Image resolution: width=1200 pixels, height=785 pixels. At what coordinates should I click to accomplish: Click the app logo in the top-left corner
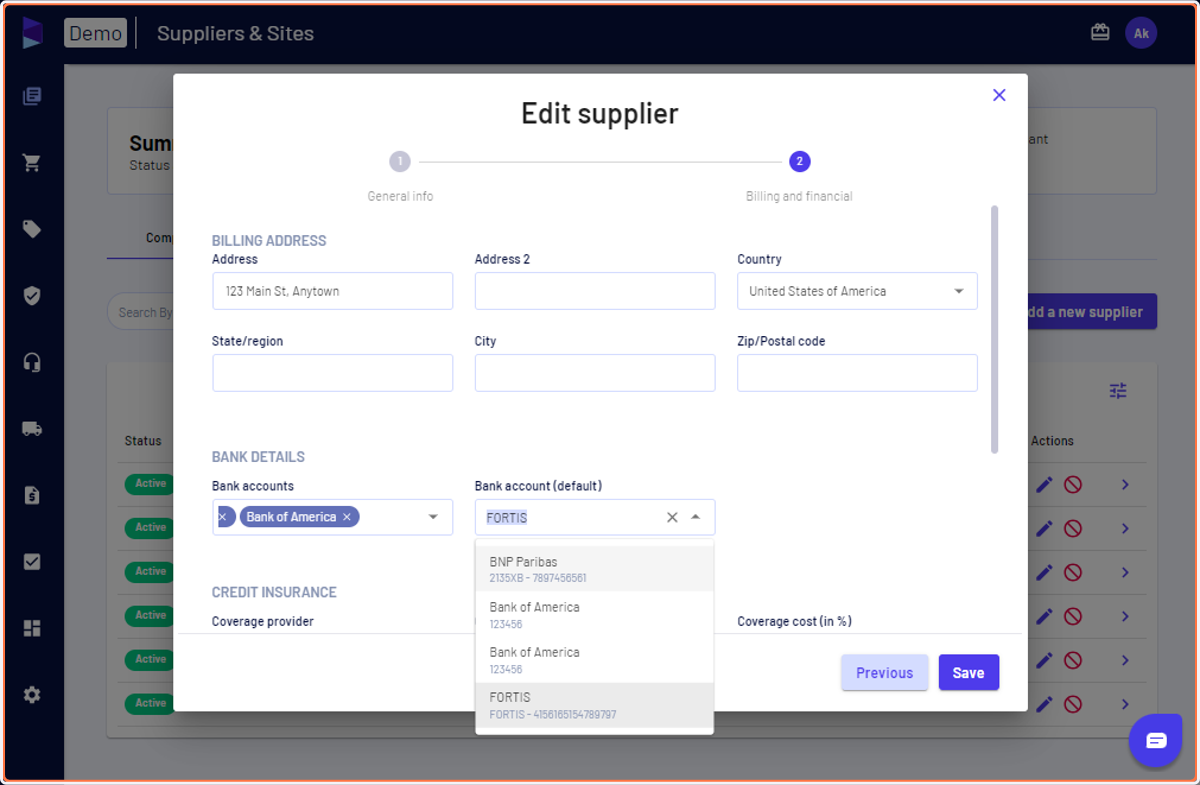click(32, 33)
